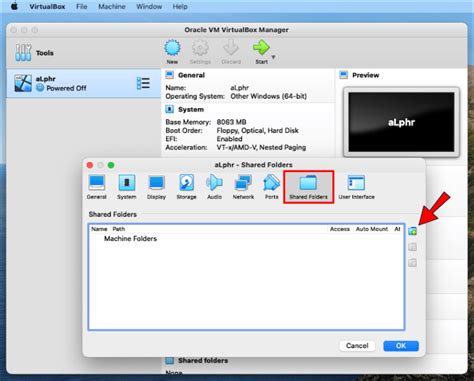Click the '8063 MB' base memory value
474x381 pixels.
point(231,122)
